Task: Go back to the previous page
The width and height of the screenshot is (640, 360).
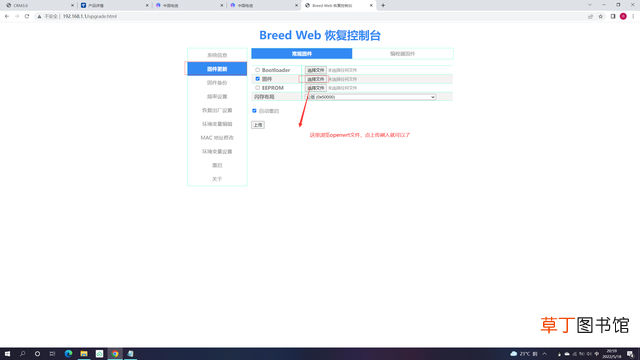Action: coord(7,16)
